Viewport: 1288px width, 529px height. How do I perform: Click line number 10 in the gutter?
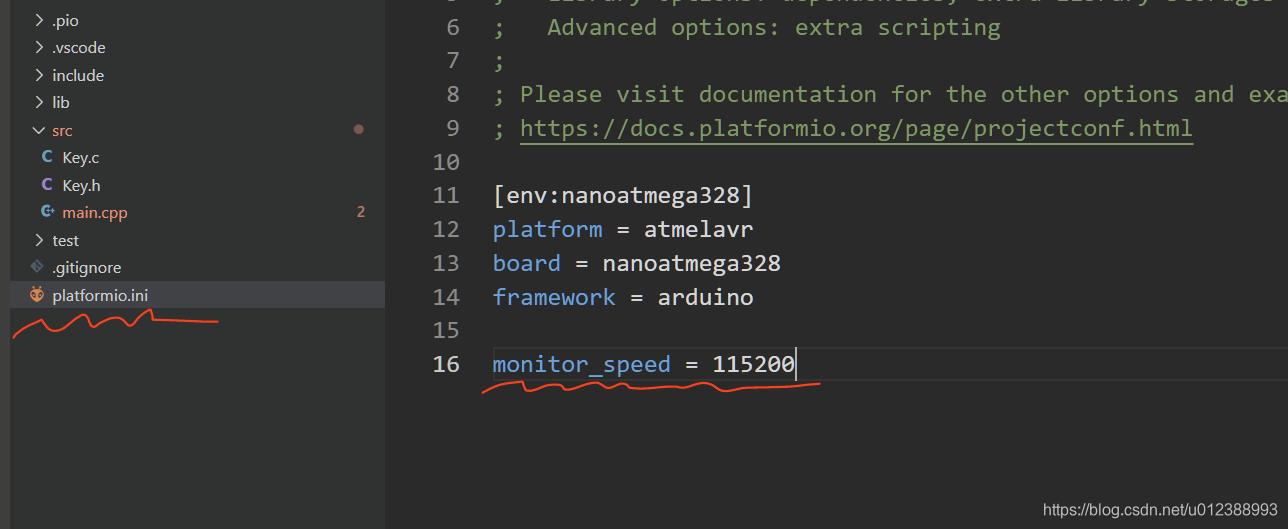446,161
